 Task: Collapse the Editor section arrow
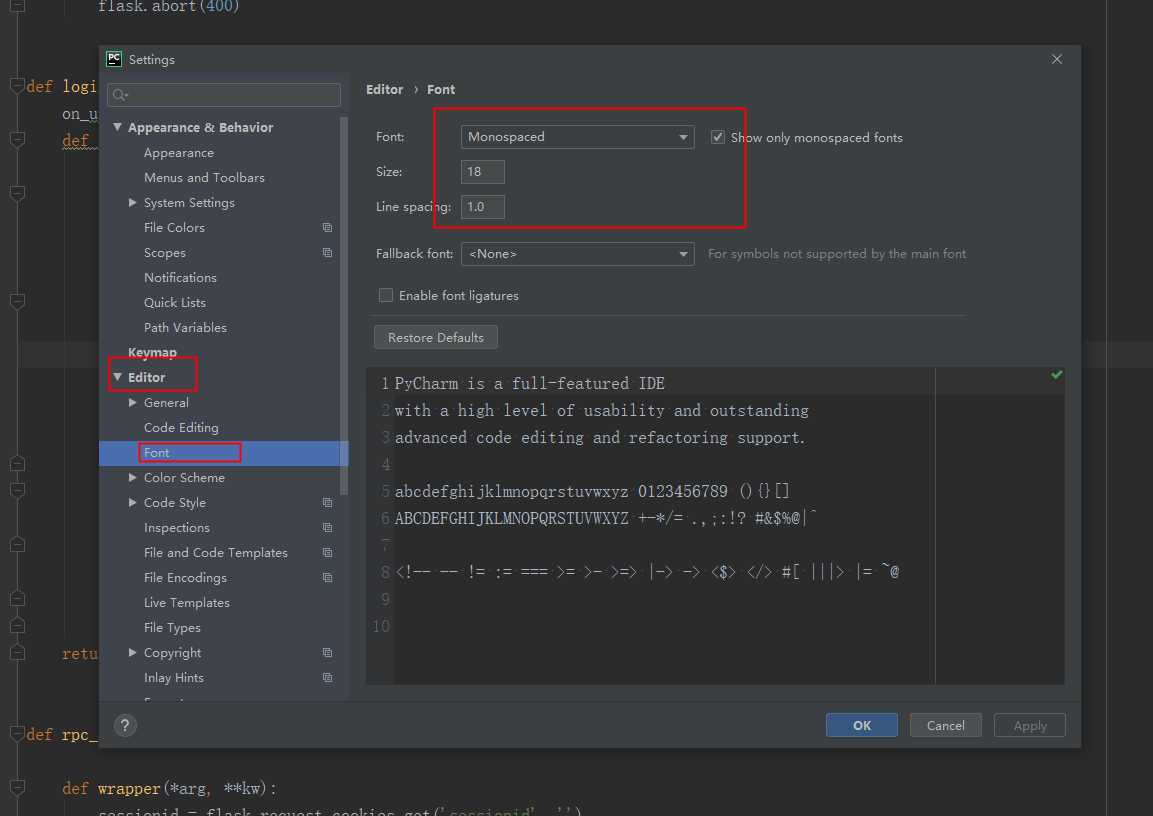click(118, 377)
